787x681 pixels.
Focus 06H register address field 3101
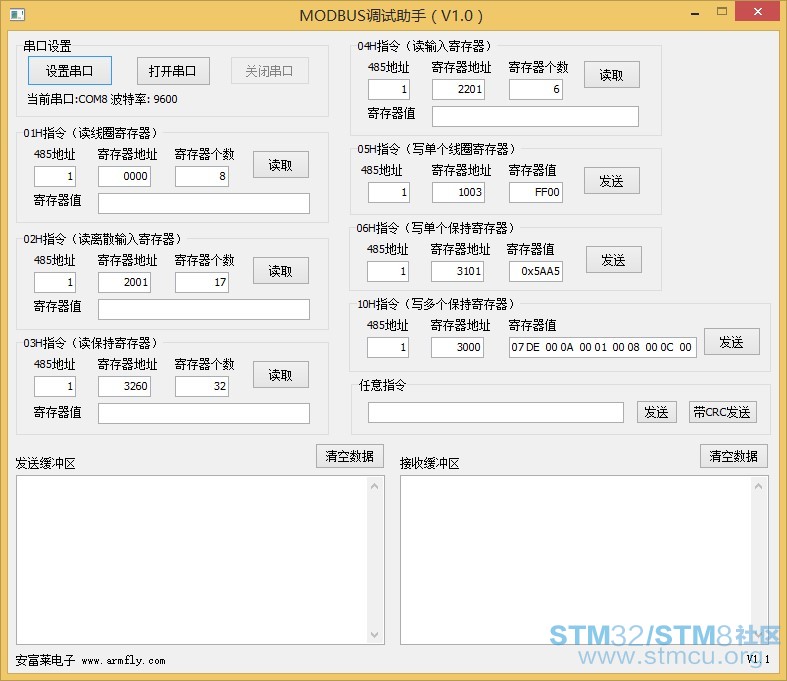(x=457, y=271)
